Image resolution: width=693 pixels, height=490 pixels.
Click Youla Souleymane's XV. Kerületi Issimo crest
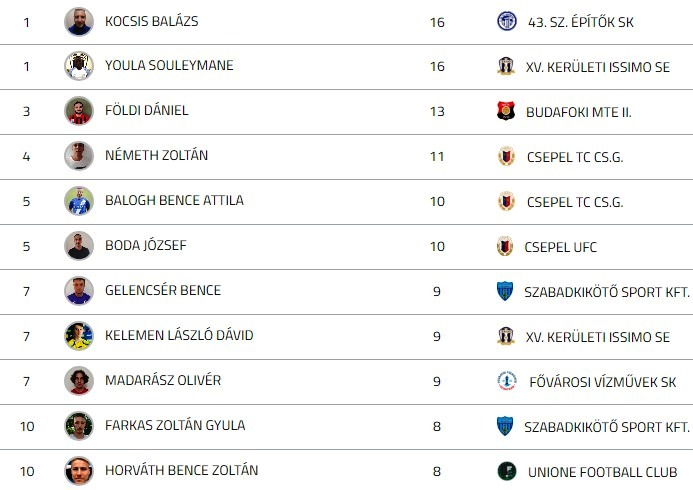coord(507,66)
